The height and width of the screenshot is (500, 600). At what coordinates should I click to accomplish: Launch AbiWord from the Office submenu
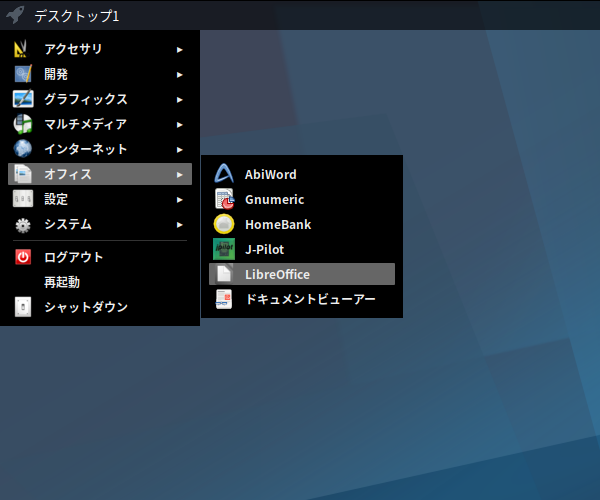[x=302, y=174]
